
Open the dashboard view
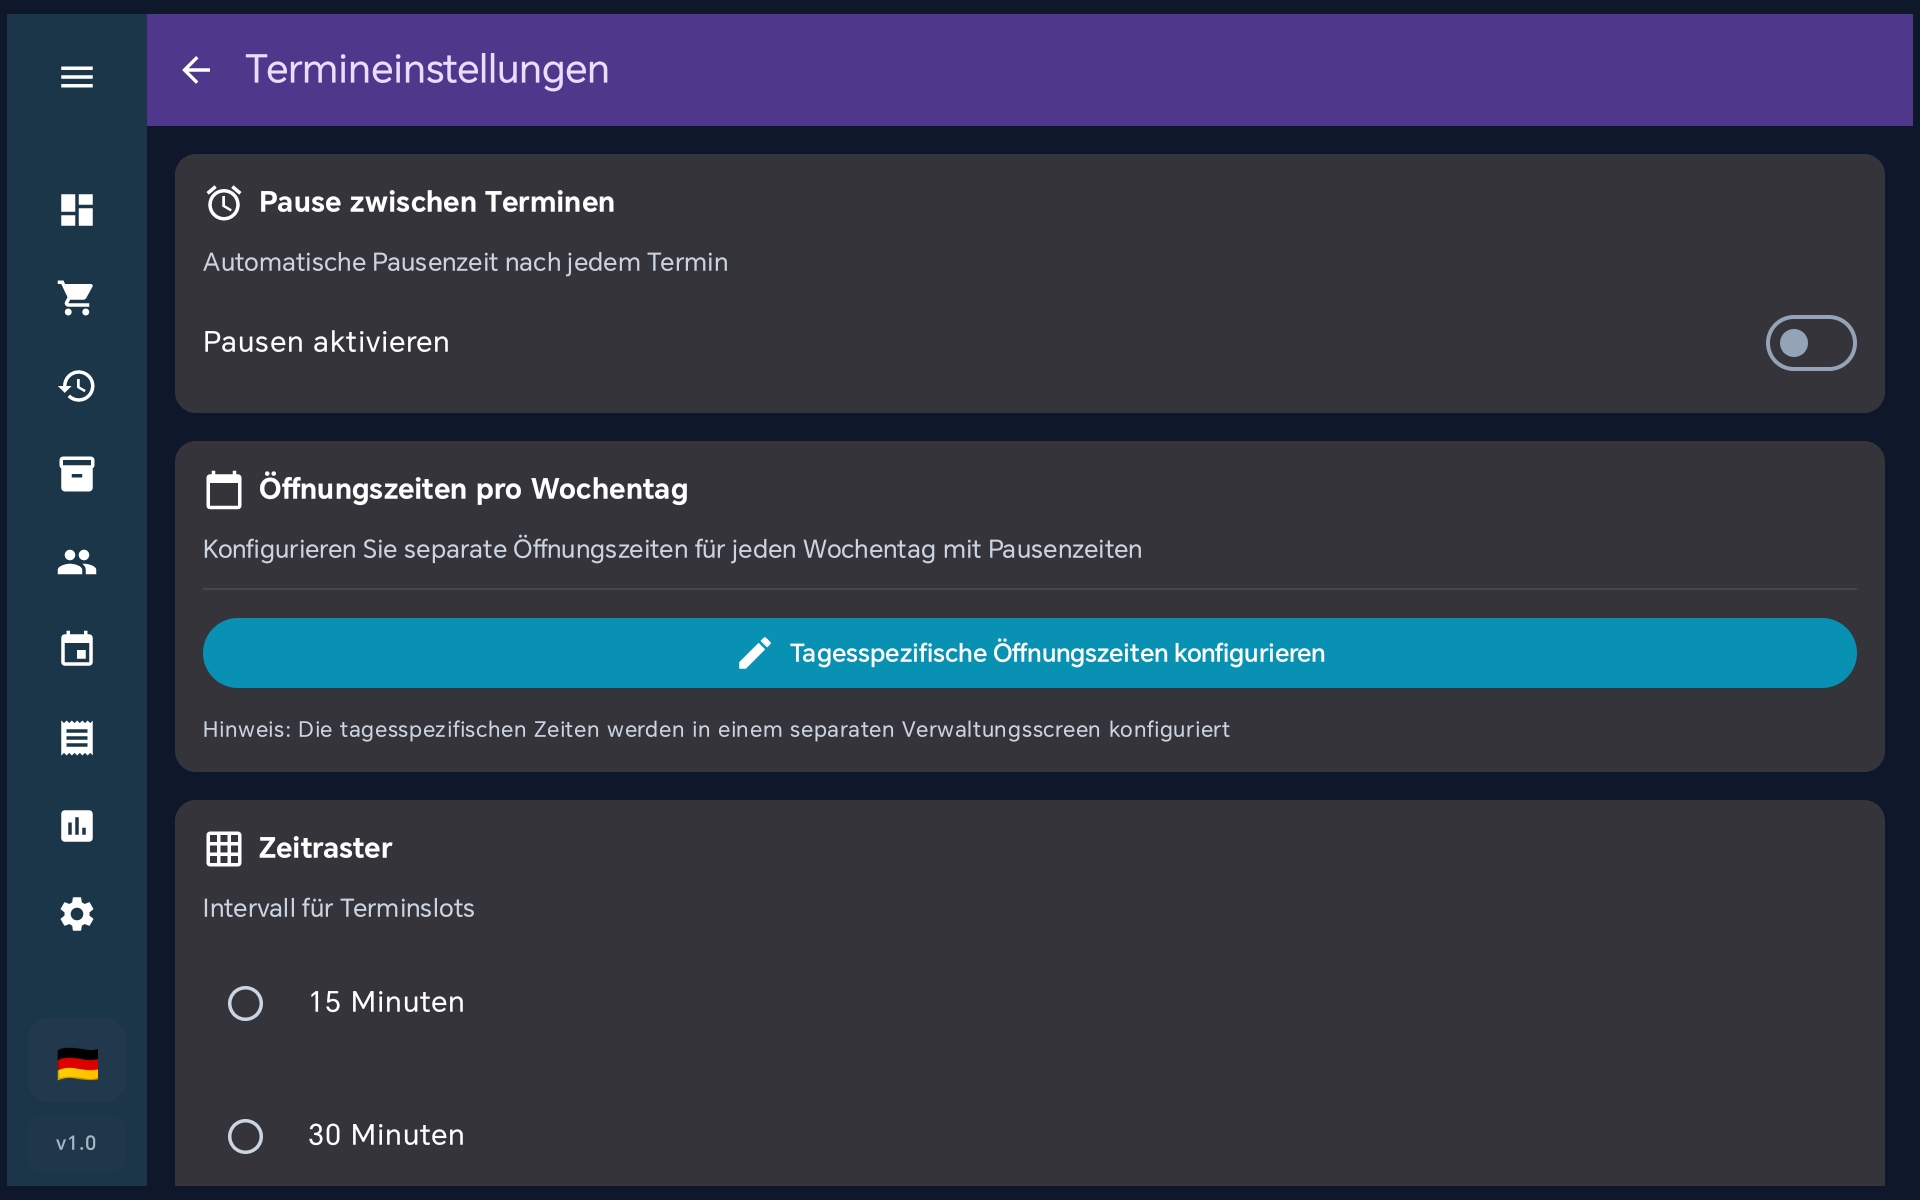(76, 210)
